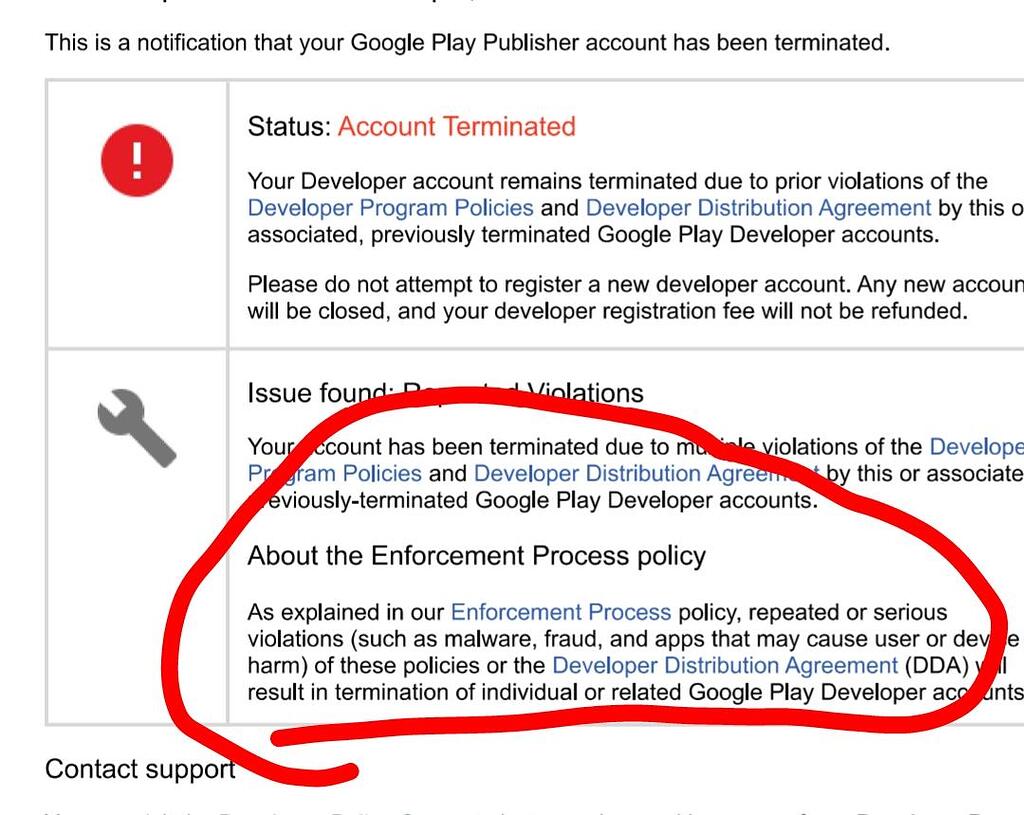Click Program Policies link under Issue found
This screenshot has height=815, width=1024.
pos(335,473)
